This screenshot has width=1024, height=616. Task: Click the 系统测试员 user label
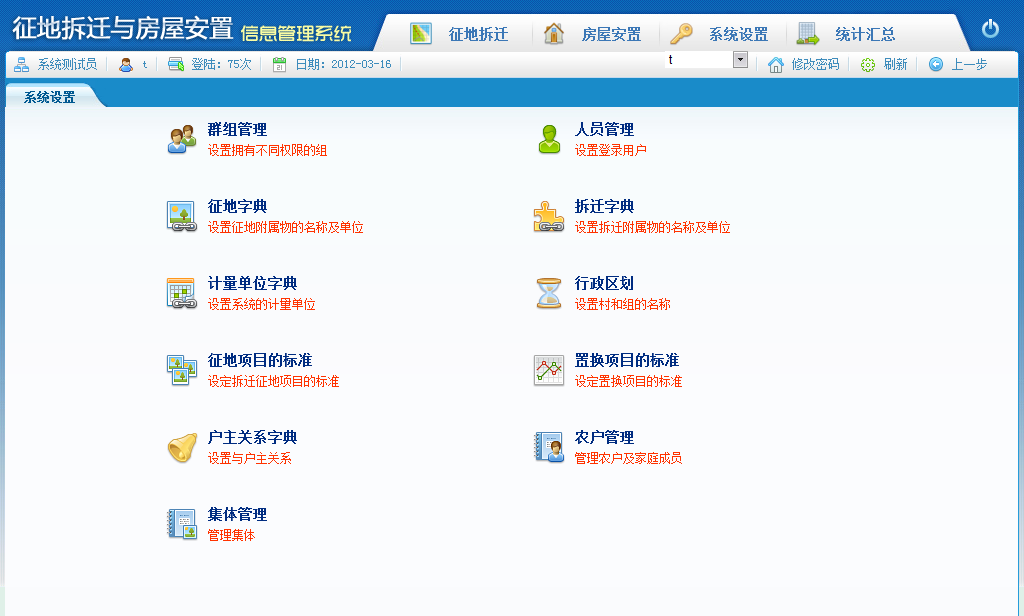pyautogui.click(x=67, y=64)
